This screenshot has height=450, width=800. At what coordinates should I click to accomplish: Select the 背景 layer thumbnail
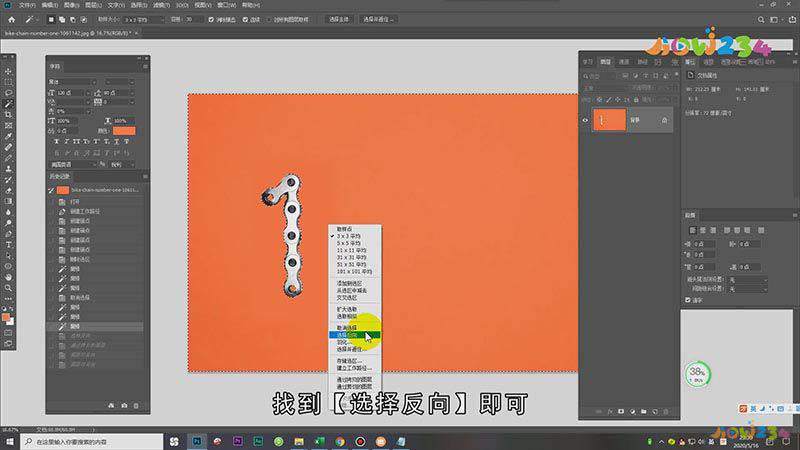[x=609, y=120]
